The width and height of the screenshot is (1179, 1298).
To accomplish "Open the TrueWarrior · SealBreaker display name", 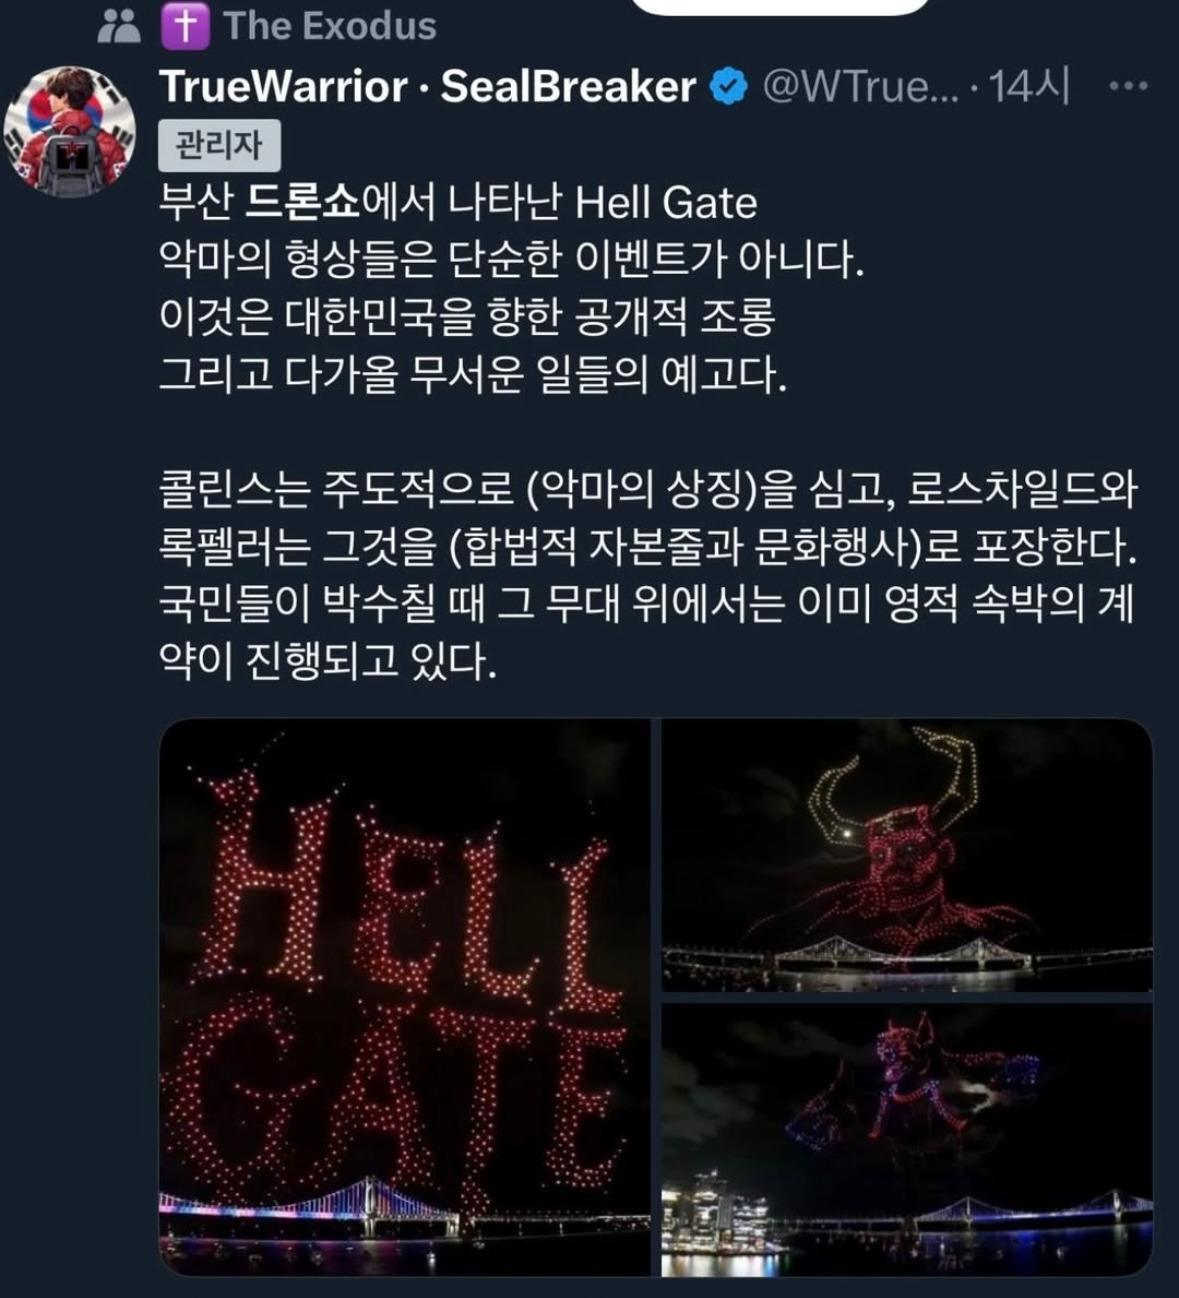I will point(427,87).
